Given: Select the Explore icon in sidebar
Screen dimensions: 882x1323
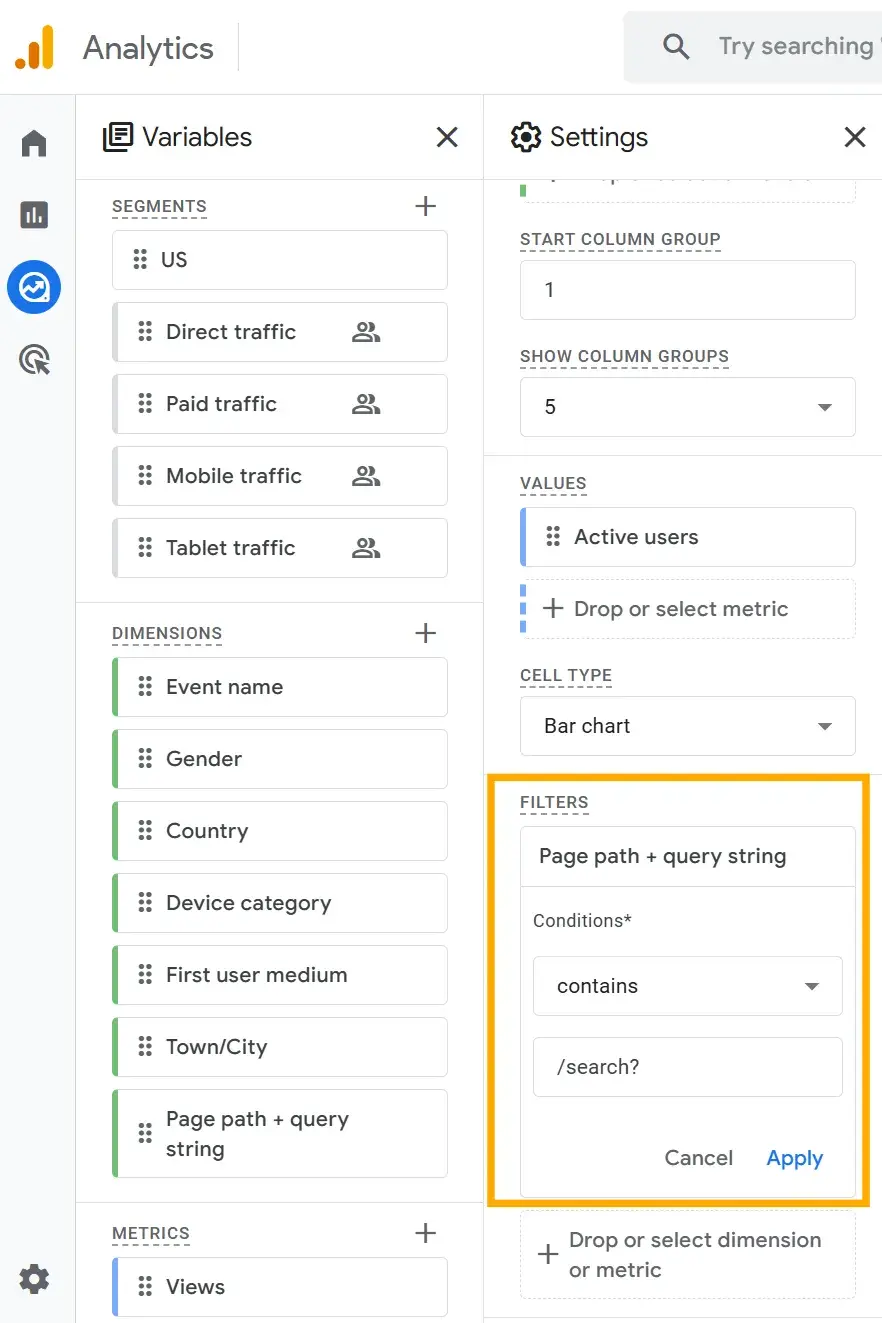Looking at the screenshot, I should tap(34, 288).
